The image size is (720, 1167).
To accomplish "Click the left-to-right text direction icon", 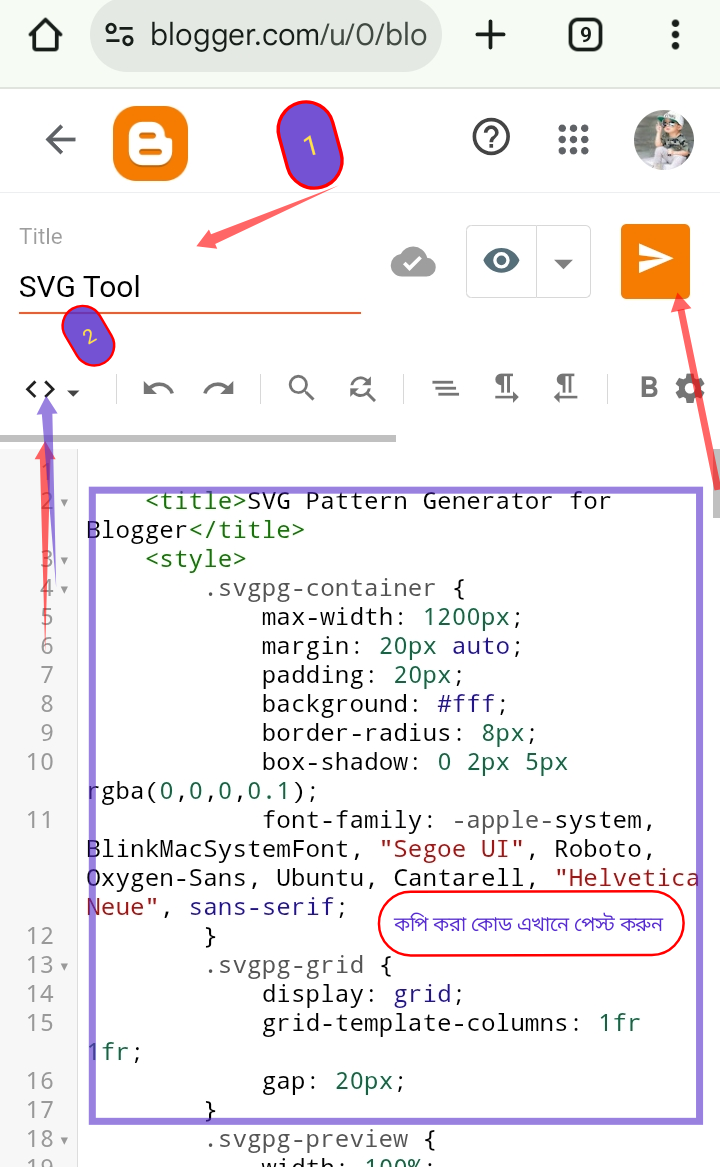I will point(506,388).
